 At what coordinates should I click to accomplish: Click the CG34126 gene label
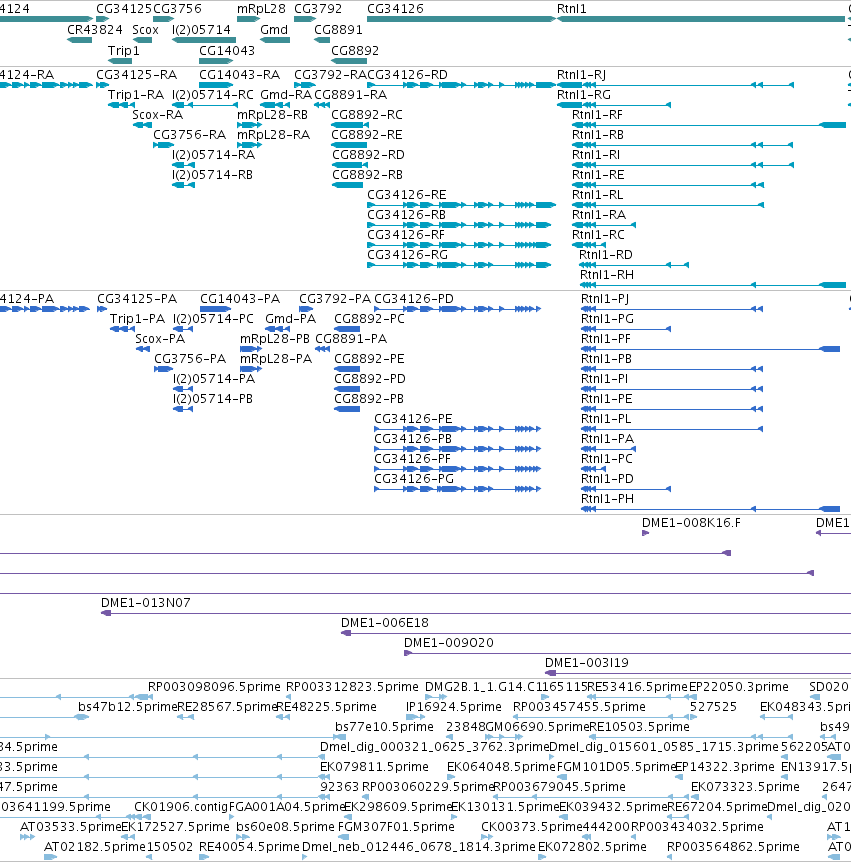point(395,9)
